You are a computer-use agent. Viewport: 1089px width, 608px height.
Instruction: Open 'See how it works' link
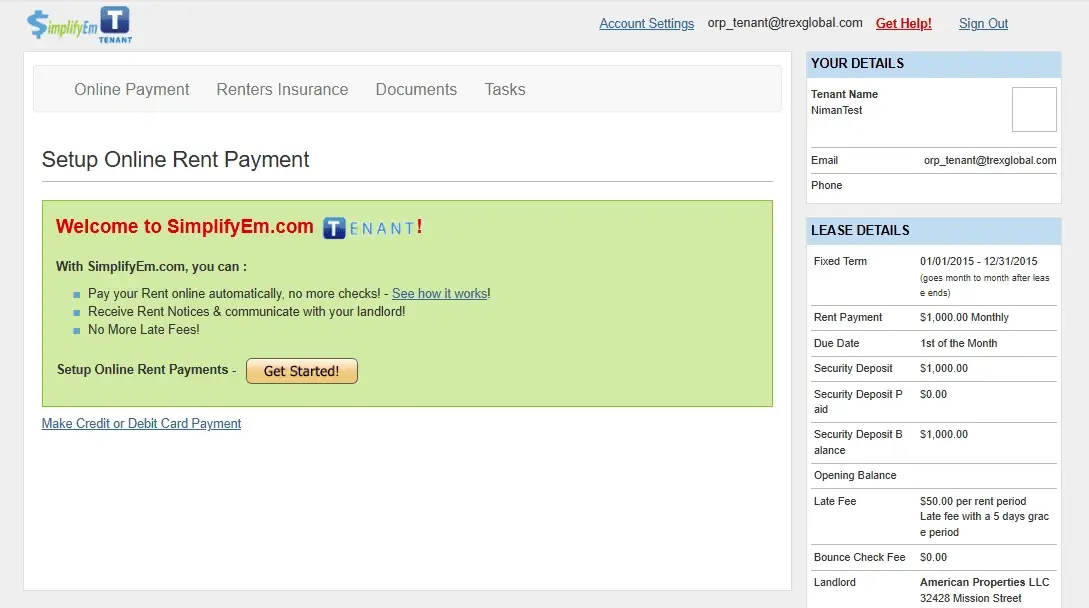pos(438,293)
